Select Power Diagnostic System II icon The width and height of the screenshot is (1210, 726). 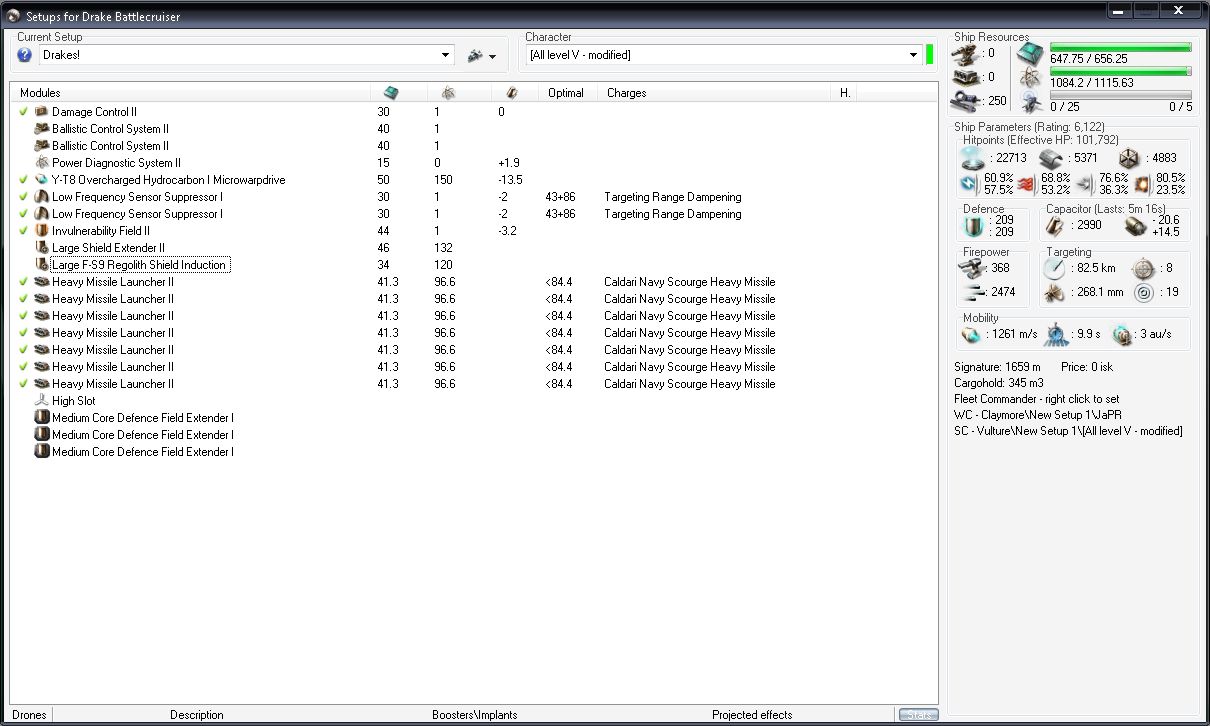click(42, 163)
